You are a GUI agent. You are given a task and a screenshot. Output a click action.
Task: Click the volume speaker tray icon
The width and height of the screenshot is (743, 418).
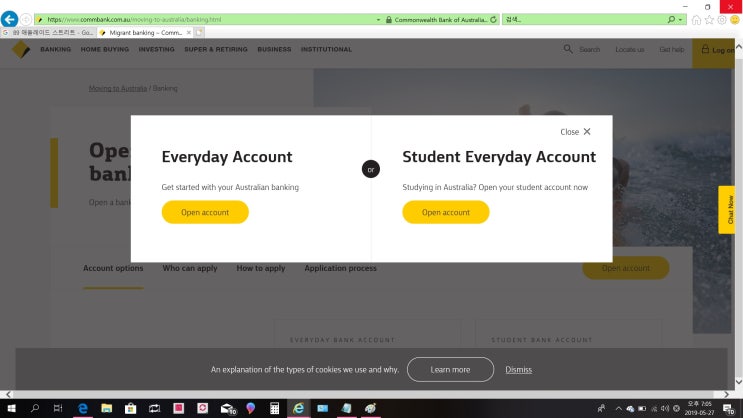coord(665,409)
